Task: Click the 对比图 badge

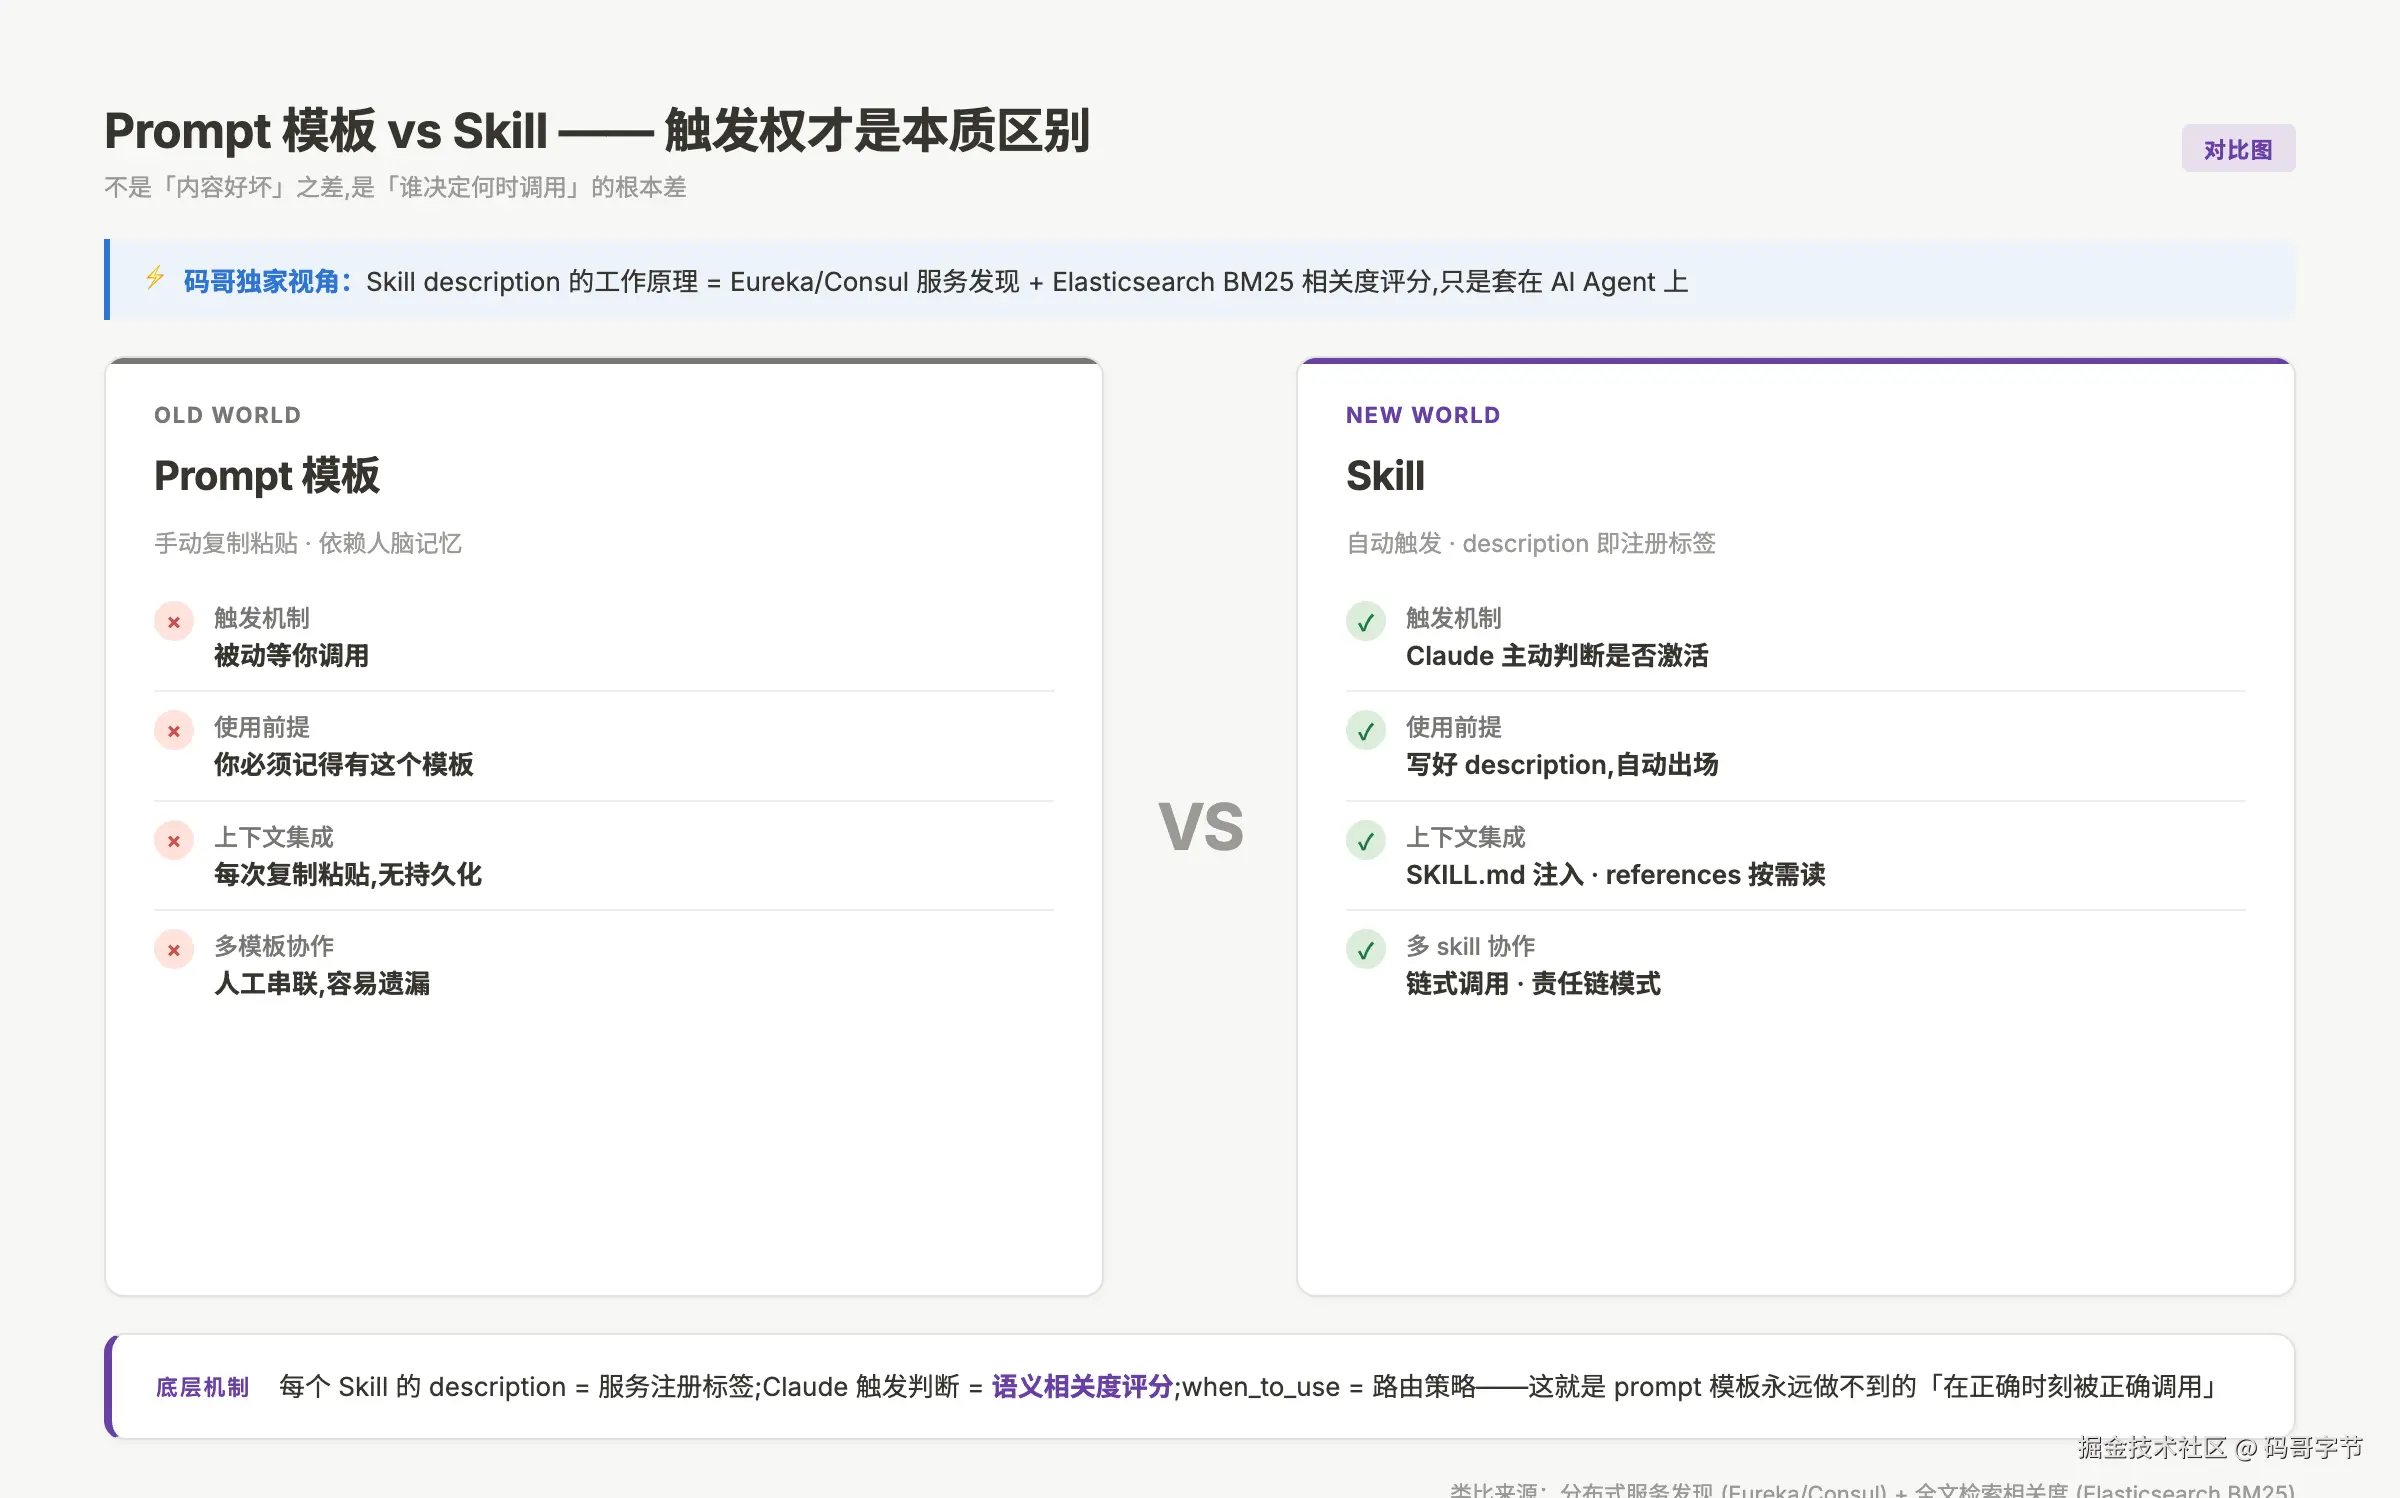Action: pyautogui.click(x=2238, y=149)
